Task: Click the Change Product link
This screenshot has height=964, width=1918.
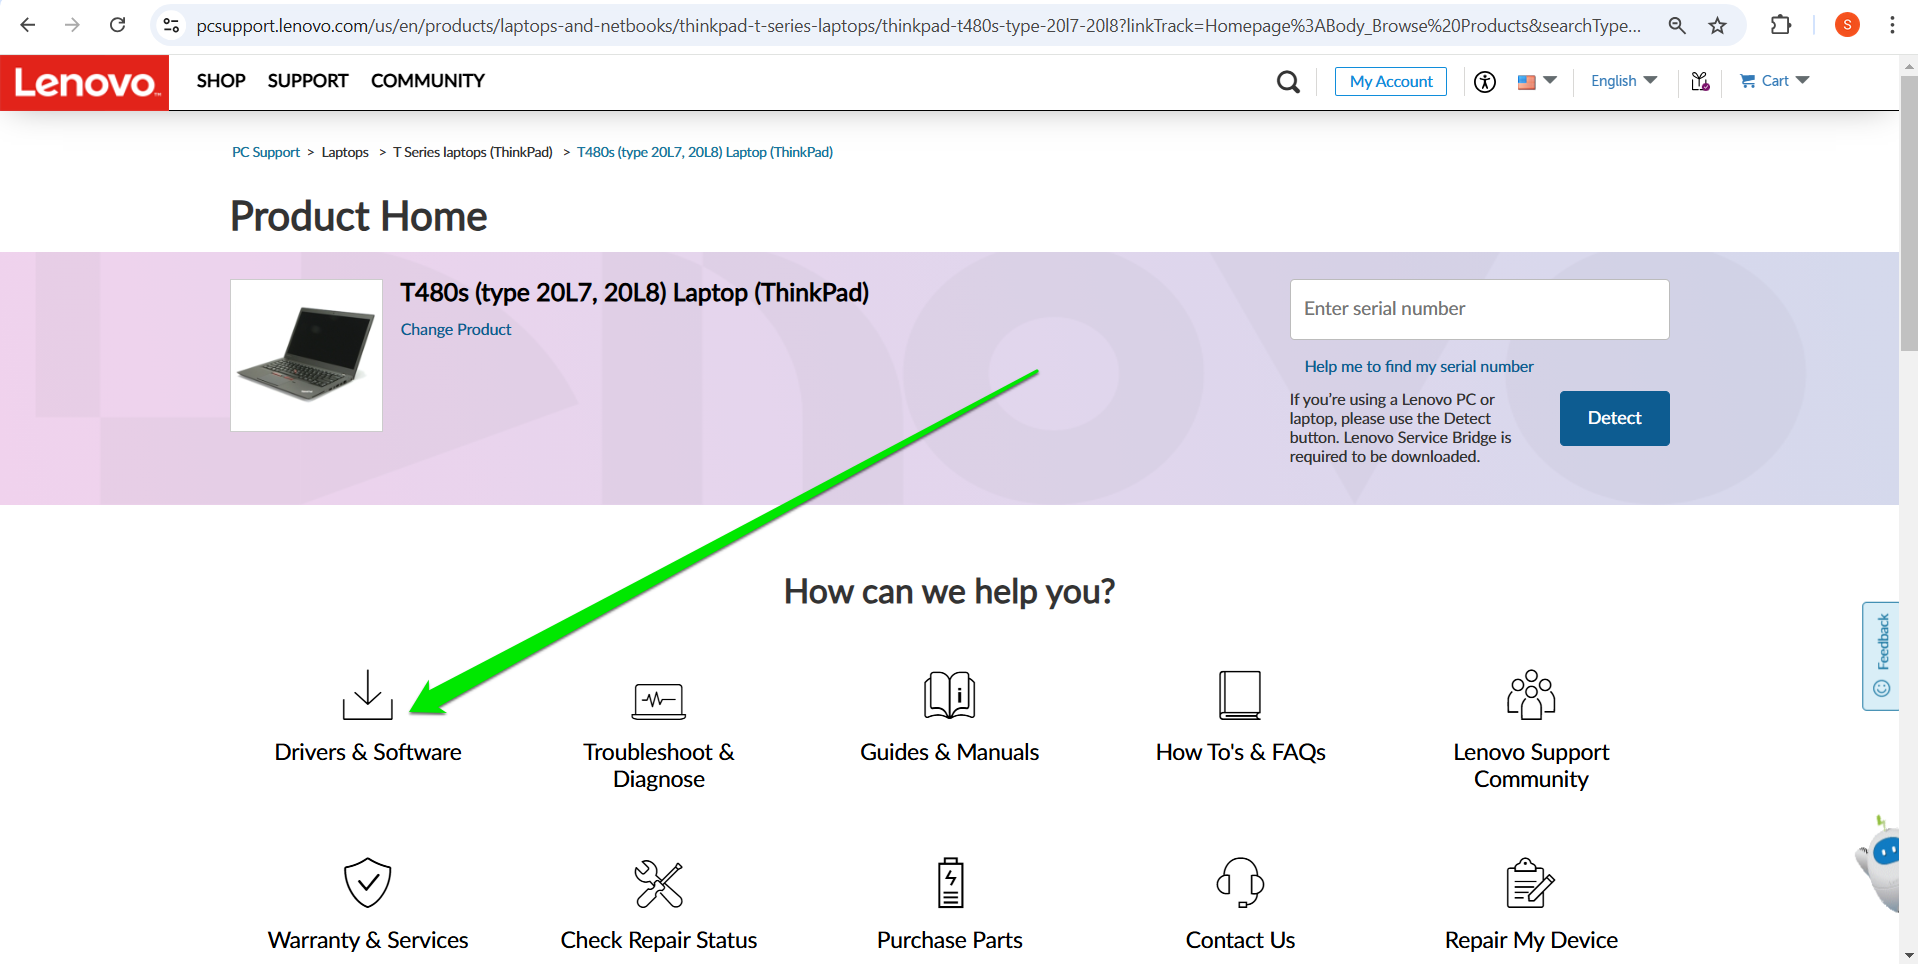Action: (x=456, y=329)
